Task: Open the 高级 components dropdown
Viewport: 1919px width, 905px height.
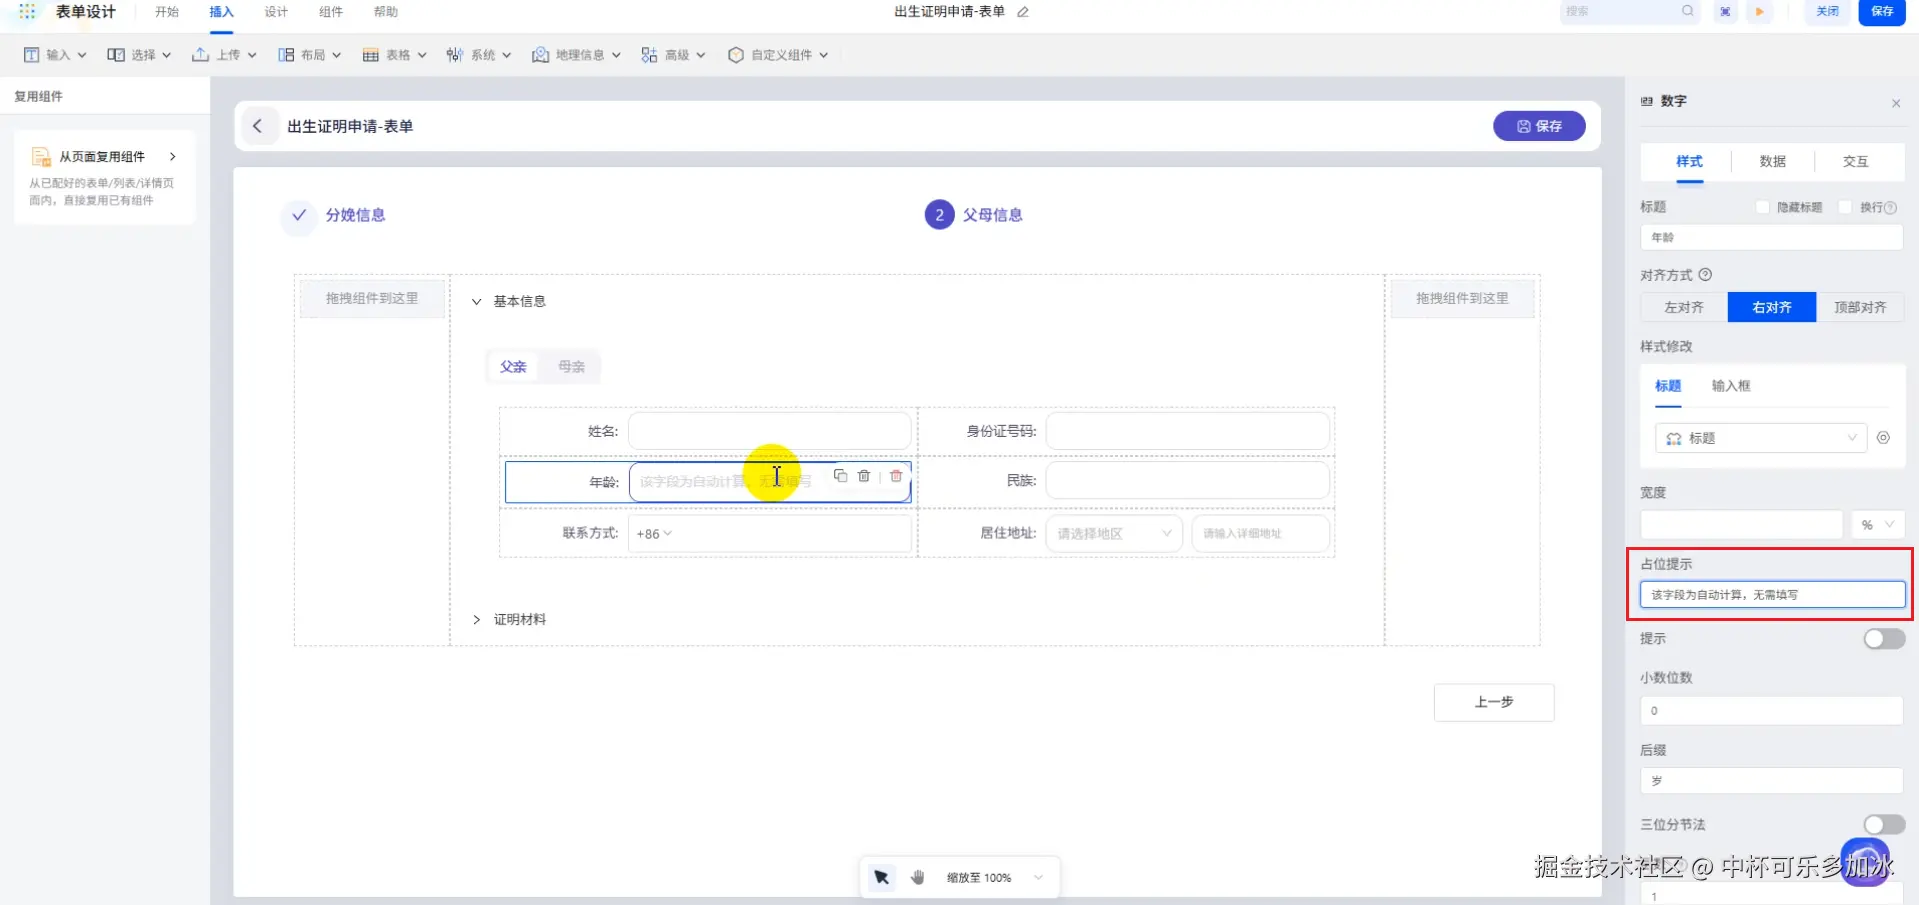Action: (x=674, y=55)
